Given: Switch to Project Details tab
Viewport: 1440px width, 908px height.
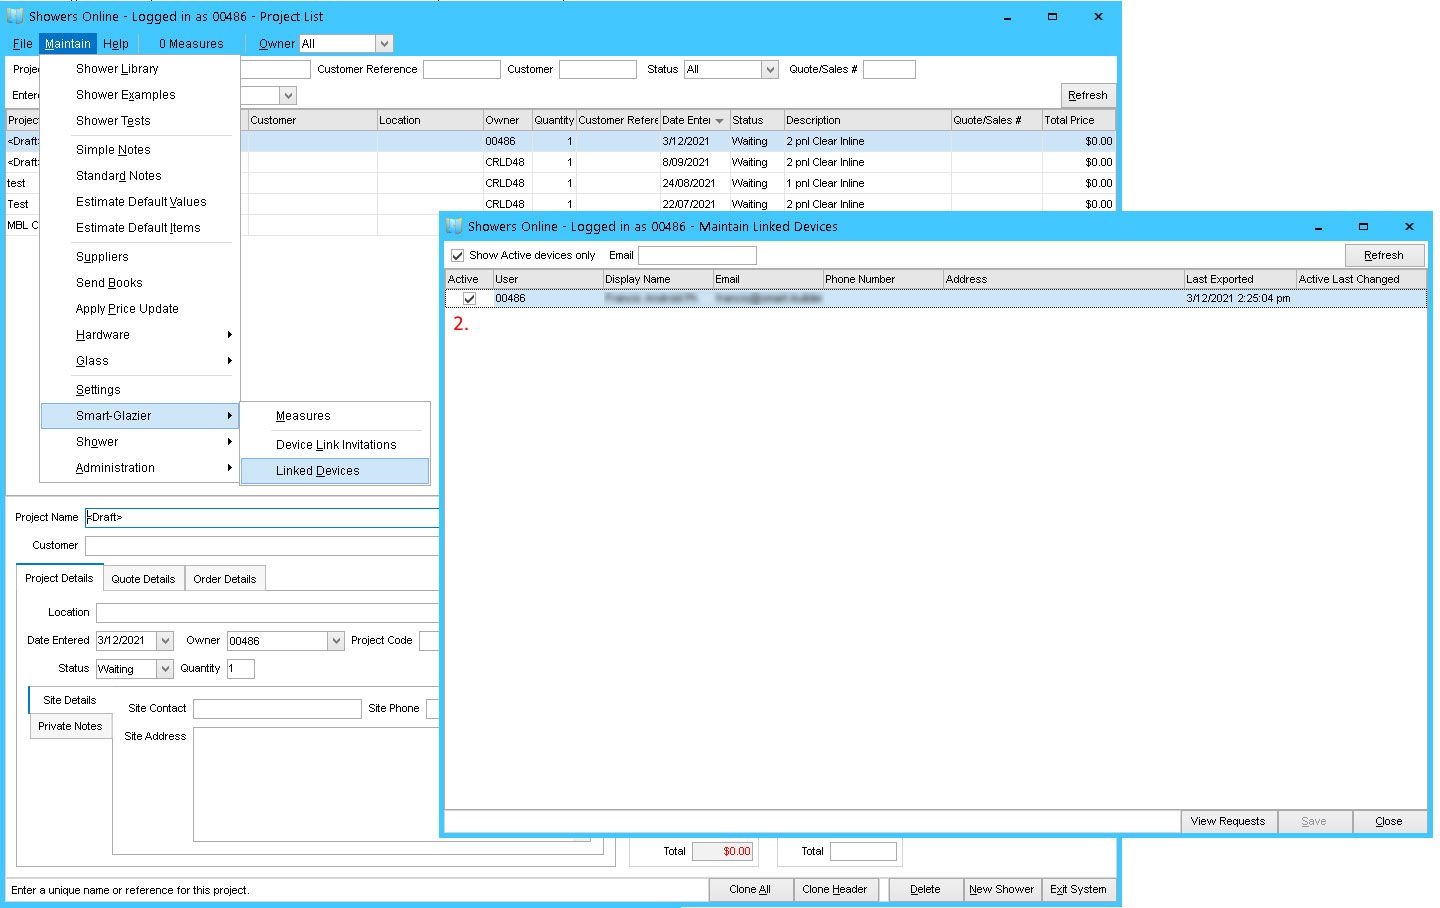Looking at the screenshot, I should [59, 578].
